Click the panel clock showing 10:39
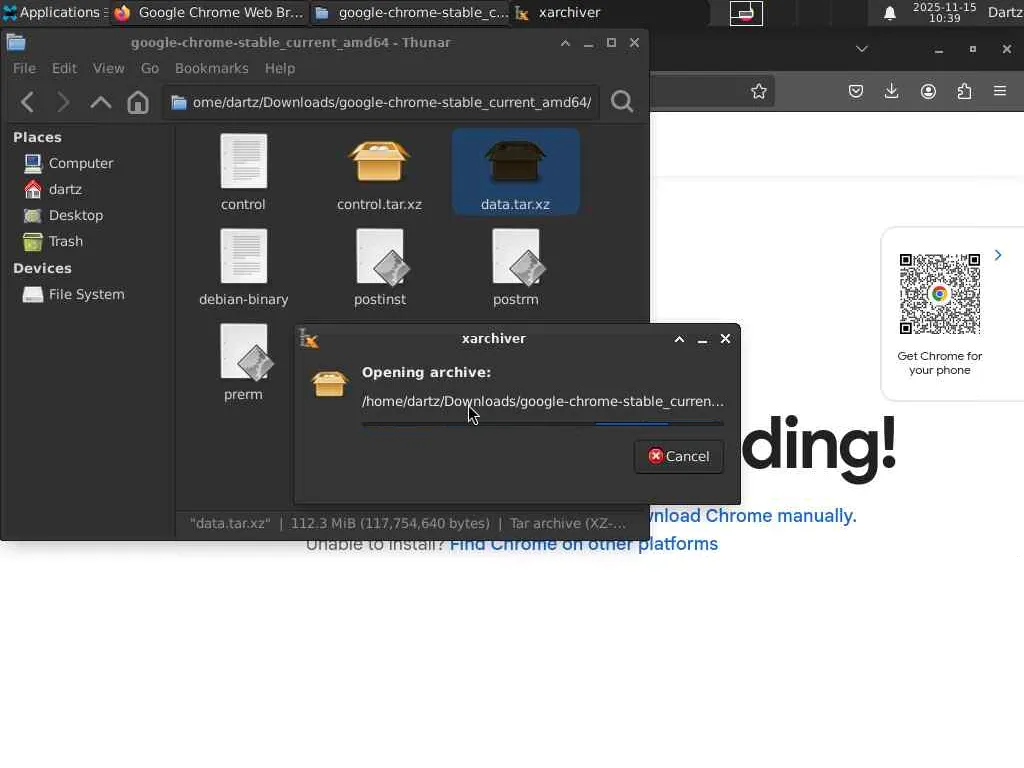This screenshot has height=768, width=1024. [x=944, y=12]
